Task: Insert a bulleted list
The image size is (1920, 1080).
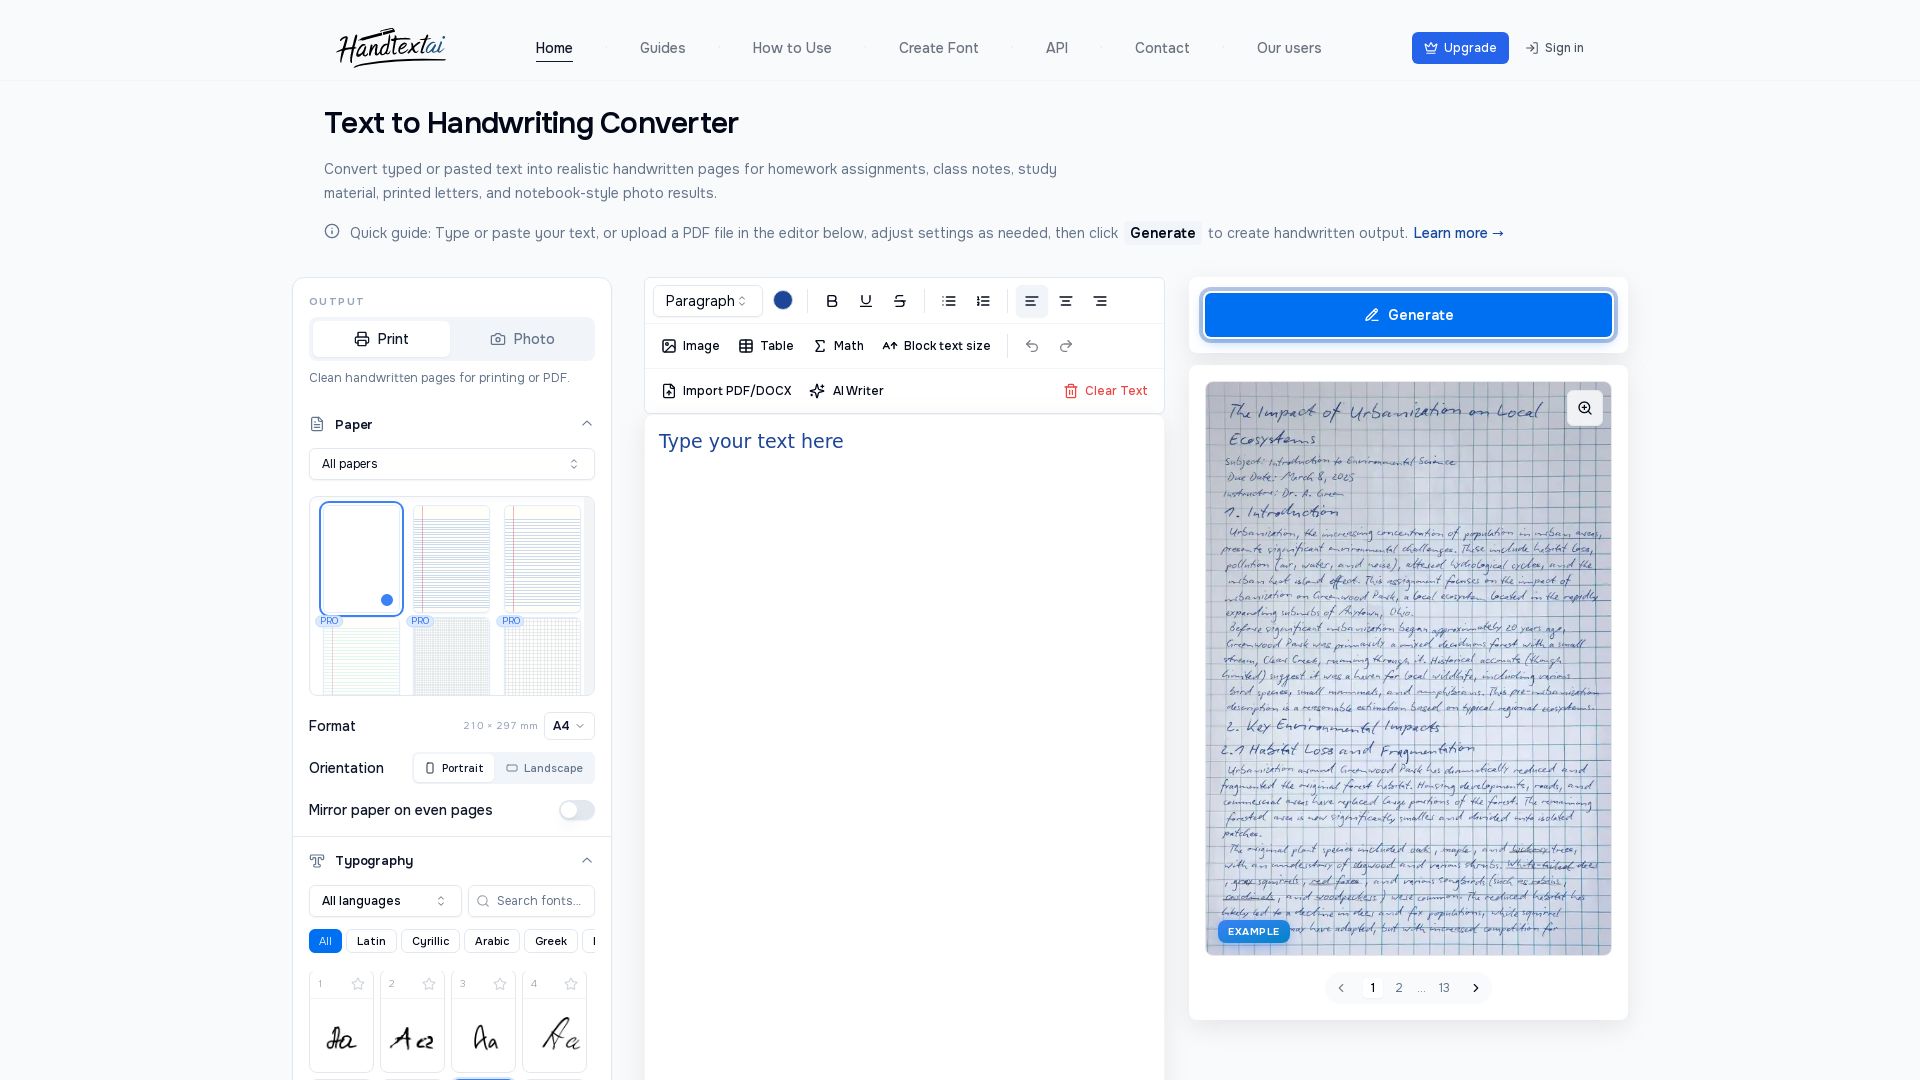Action: pos(949,301)
